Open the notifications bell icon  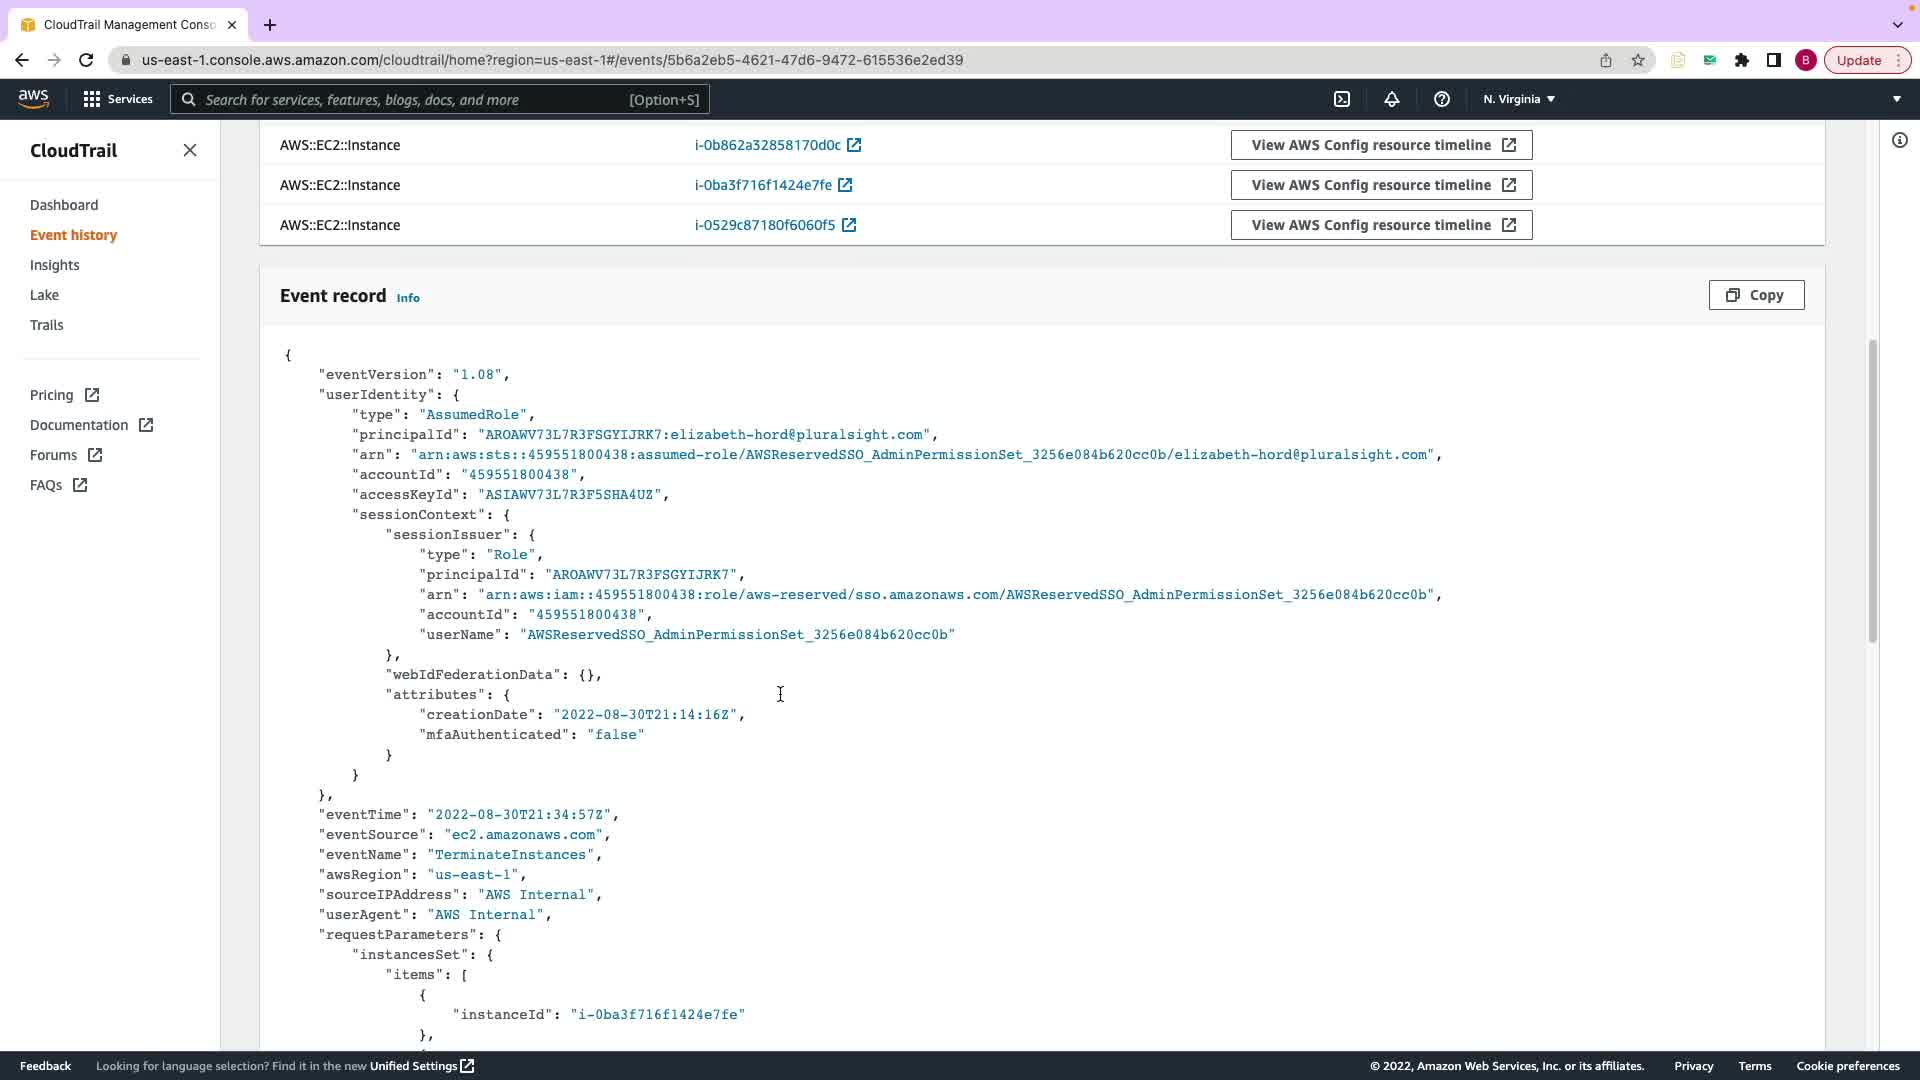tap(1391, 99)
